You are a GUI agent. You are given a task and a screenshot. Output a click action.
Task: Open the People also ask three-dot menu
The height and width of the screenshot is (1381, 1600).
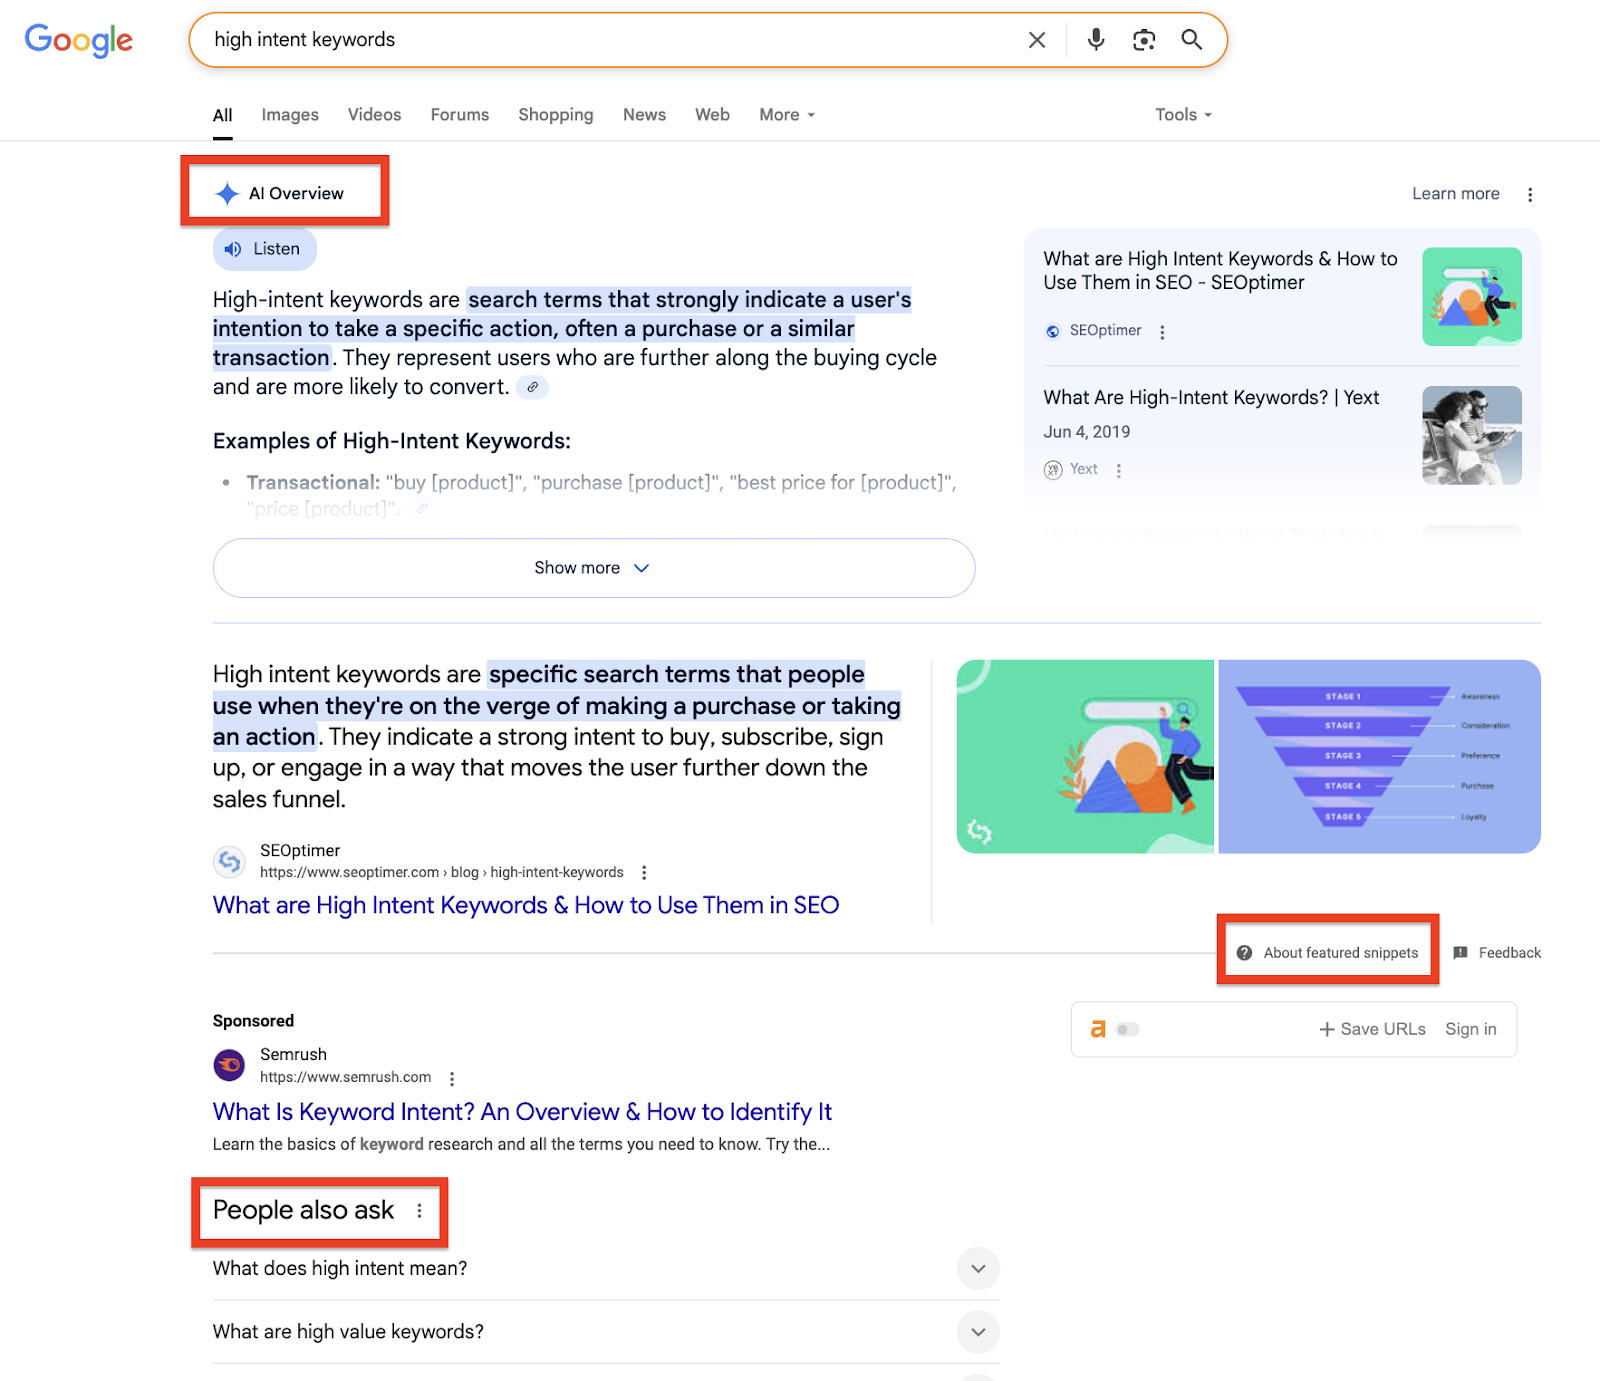tap(419, 1210)
